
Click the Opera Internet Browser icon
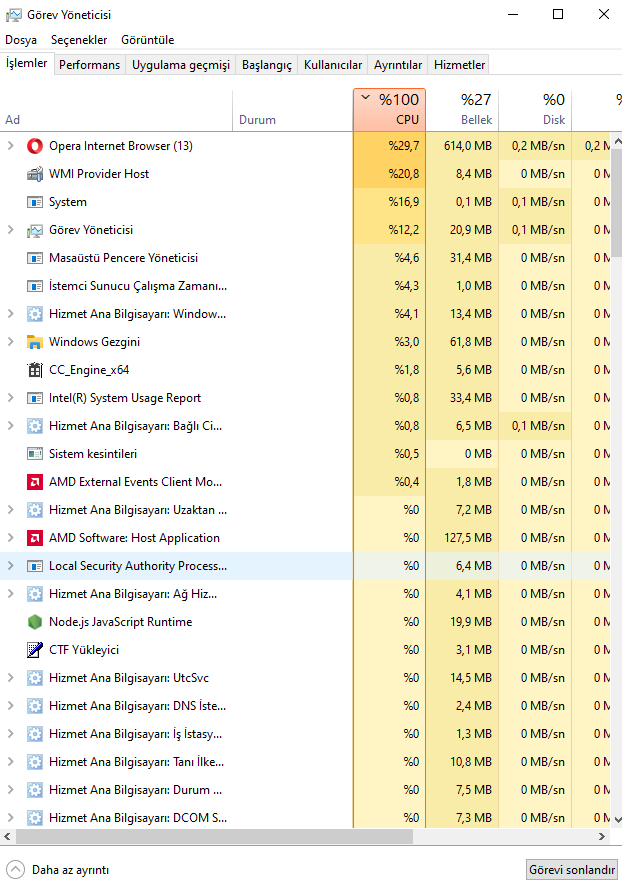tap(35, 146)
